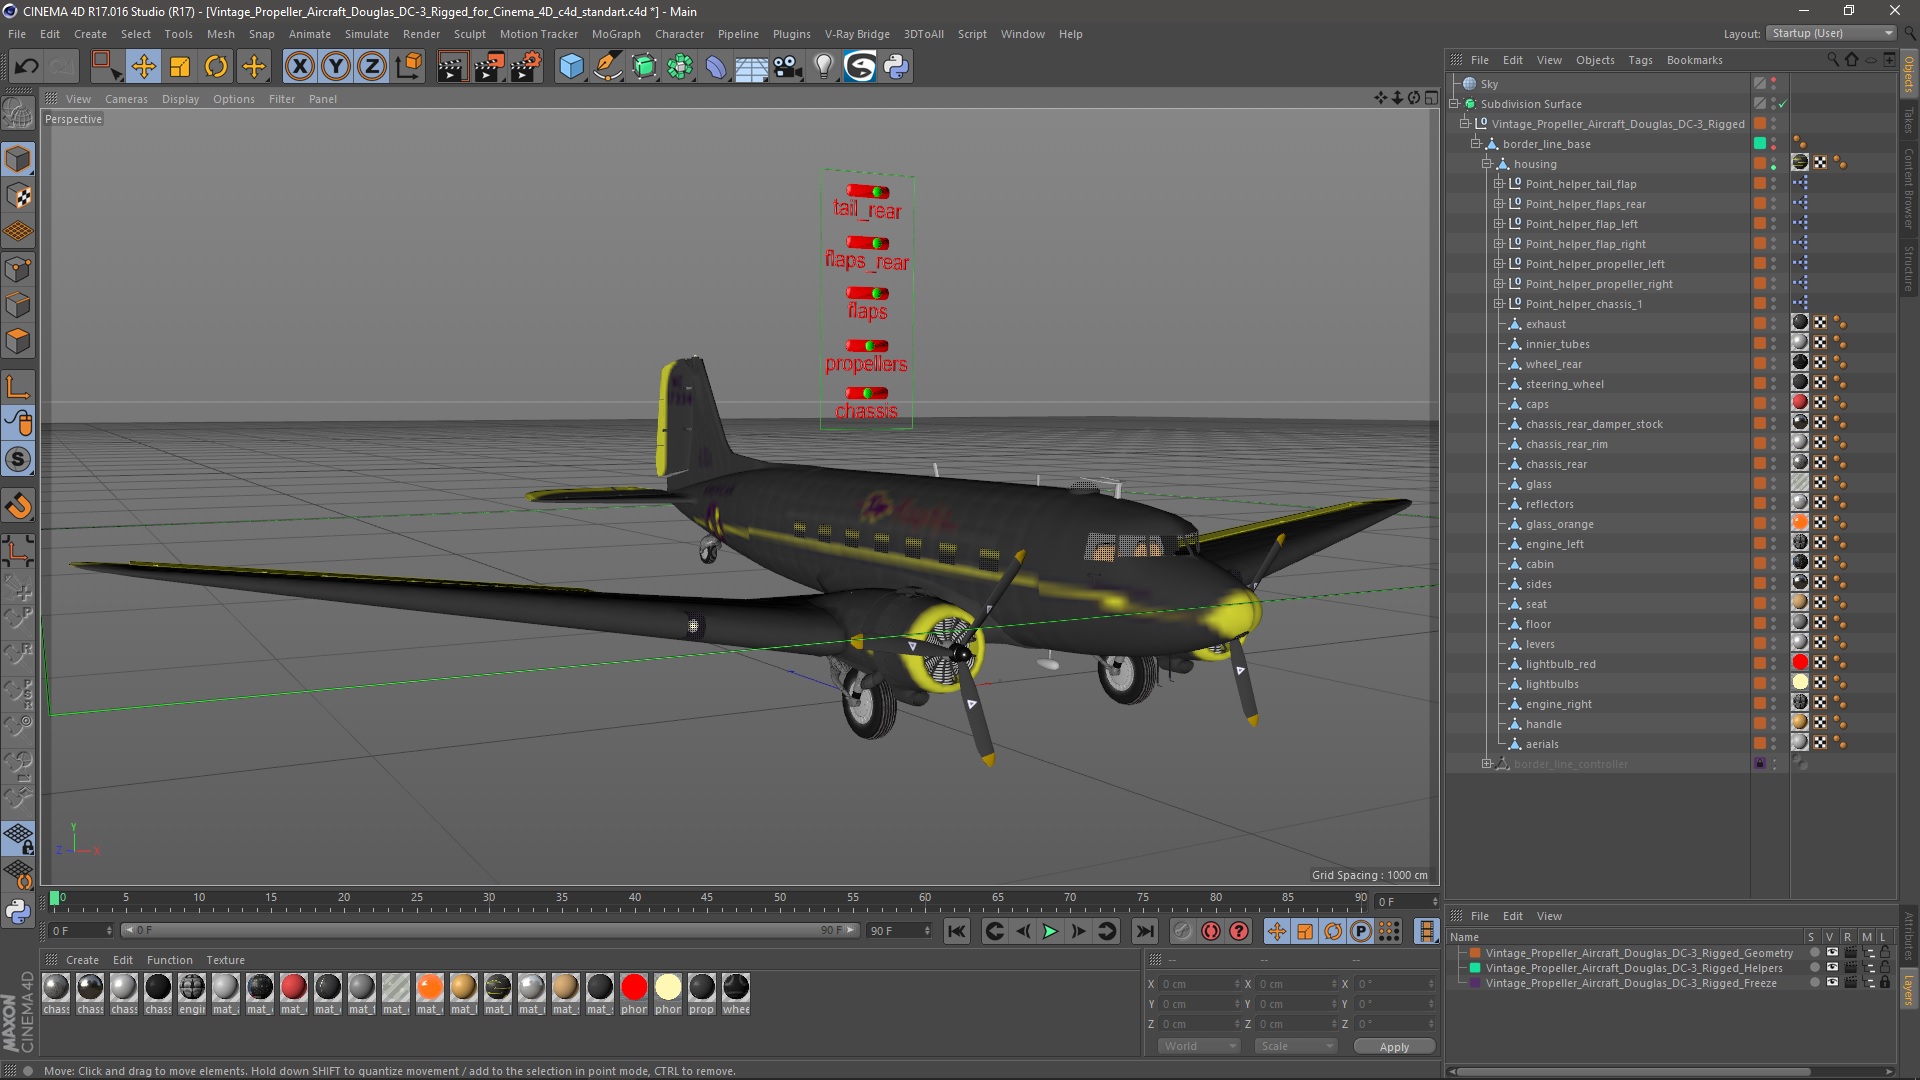Open material manager Texture menu
This screenshot has width=1920, height=1080.
point(225,960)
